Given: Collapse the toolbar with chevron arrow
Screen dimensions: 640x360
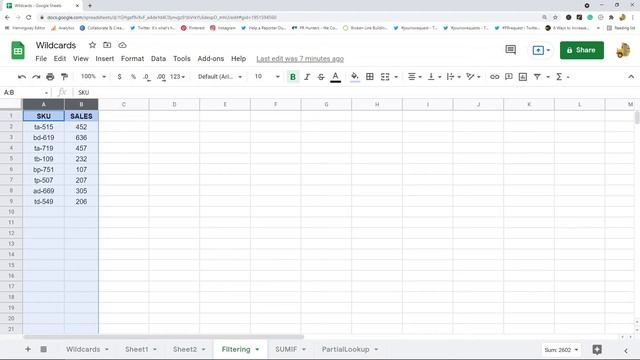Looking at the screenshot, I should (631, 77).
